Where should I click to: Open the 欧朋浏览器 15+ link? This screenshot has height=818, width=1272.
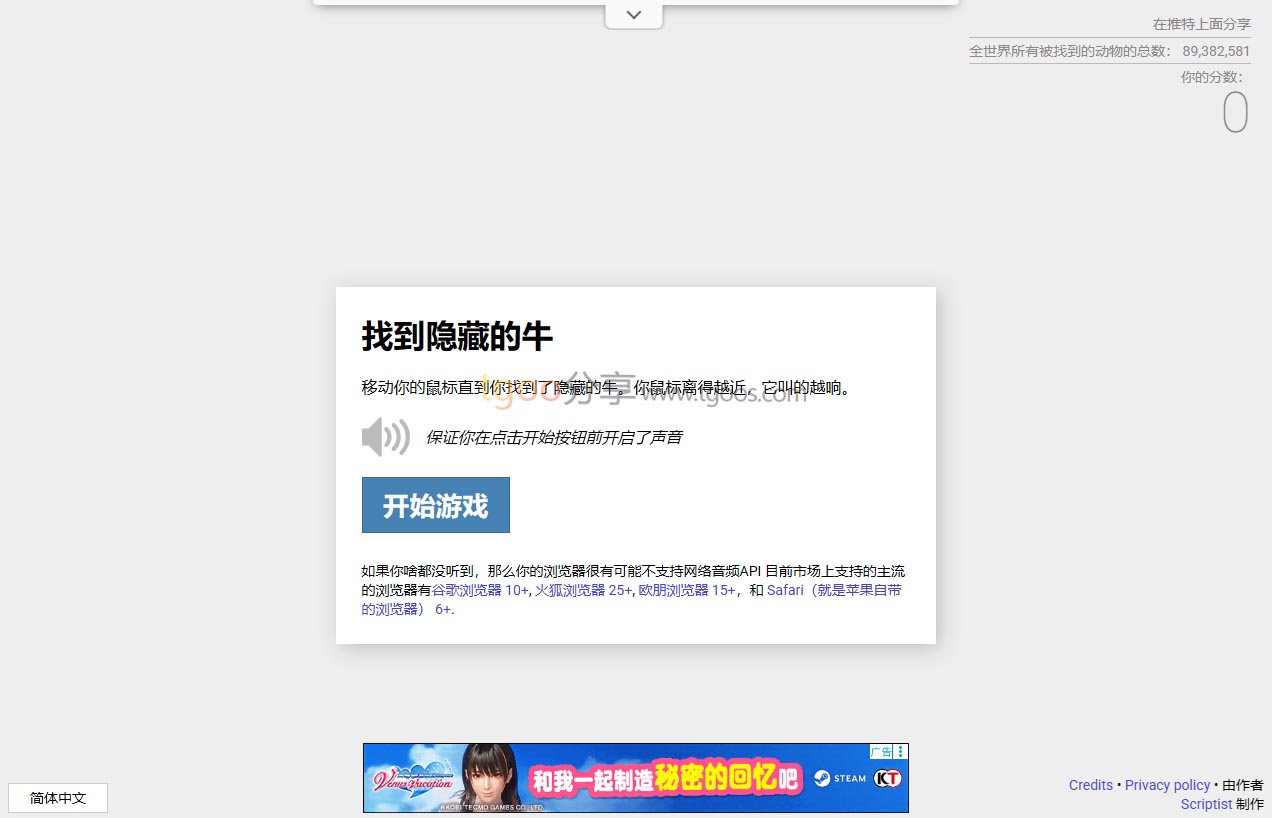686,590
